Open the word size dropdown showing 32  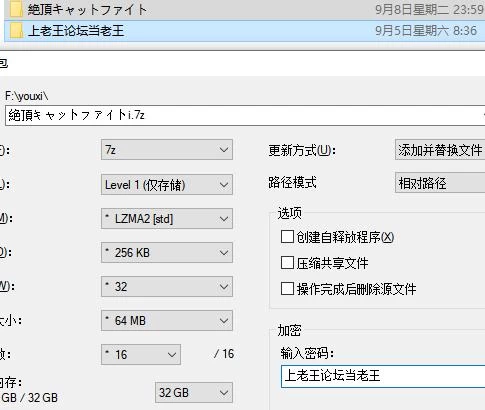click(x=167, y=287)
